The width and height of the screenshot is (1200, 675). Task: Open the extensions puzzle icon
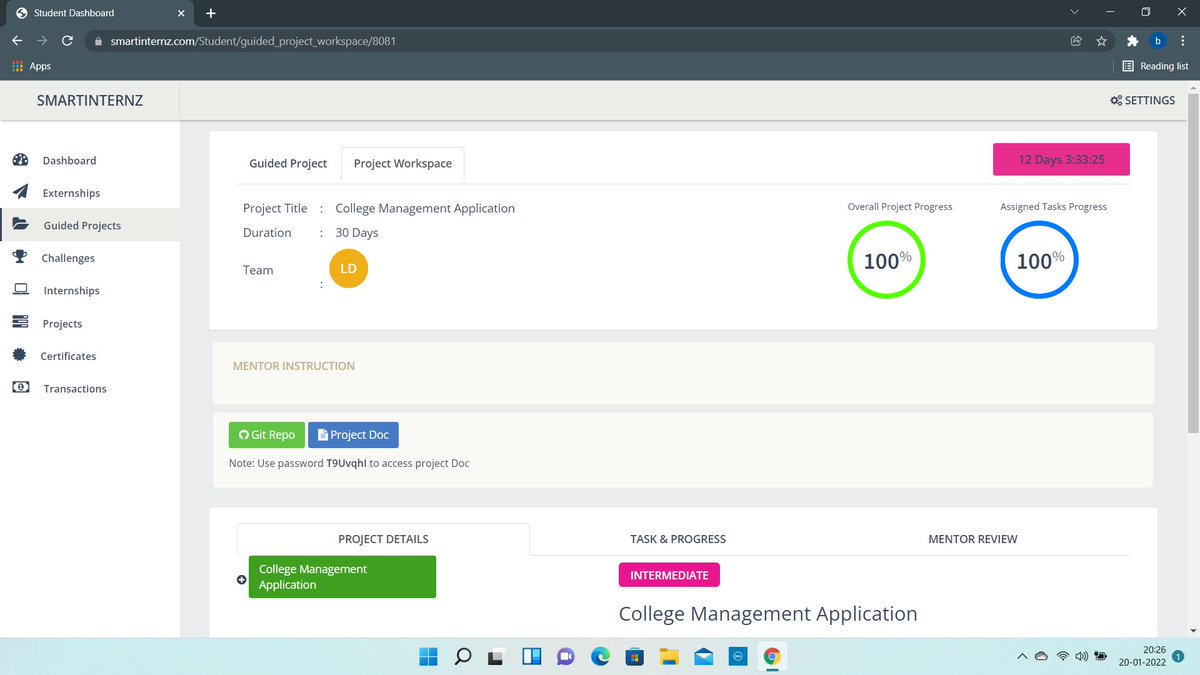tap(1132, 41)
